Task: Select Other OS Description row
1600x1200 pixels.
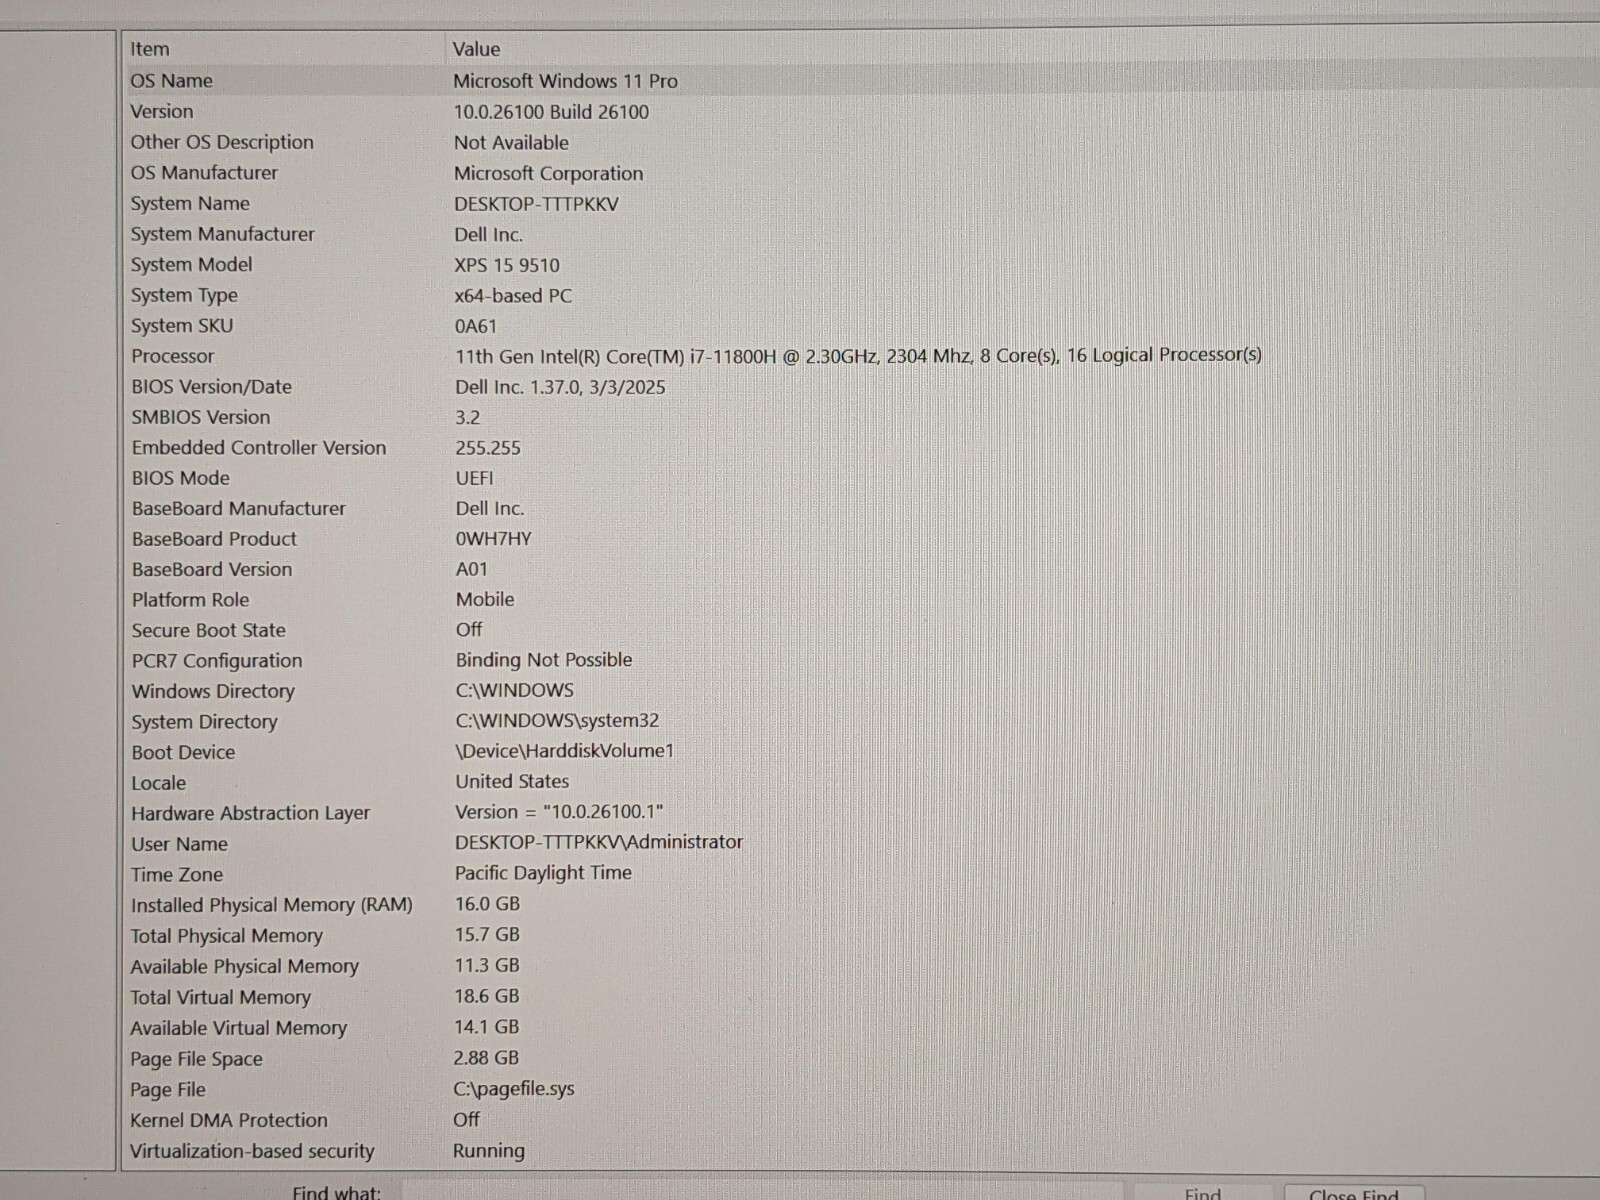Action: coord(860,142)
